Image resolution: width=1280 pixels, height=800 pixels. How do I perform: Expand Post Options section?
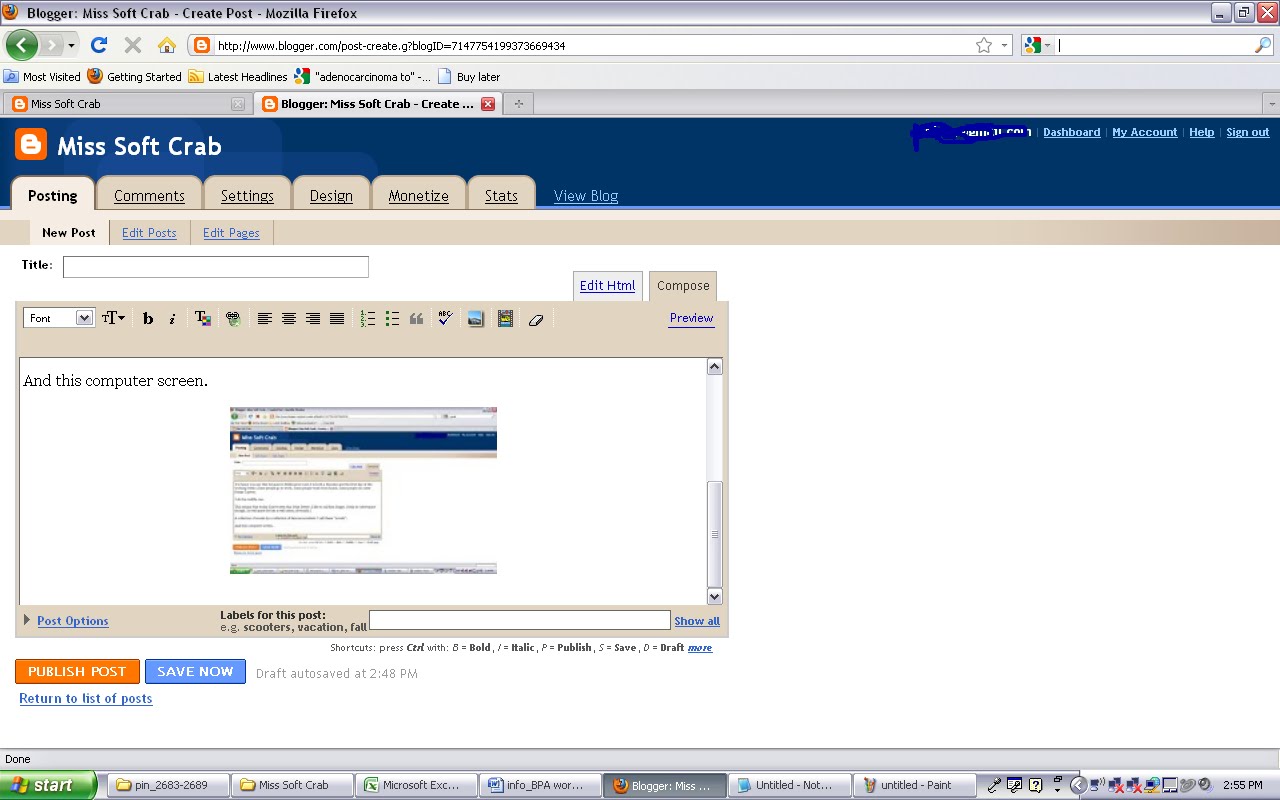pyautogui.click(x=66, y=621)
